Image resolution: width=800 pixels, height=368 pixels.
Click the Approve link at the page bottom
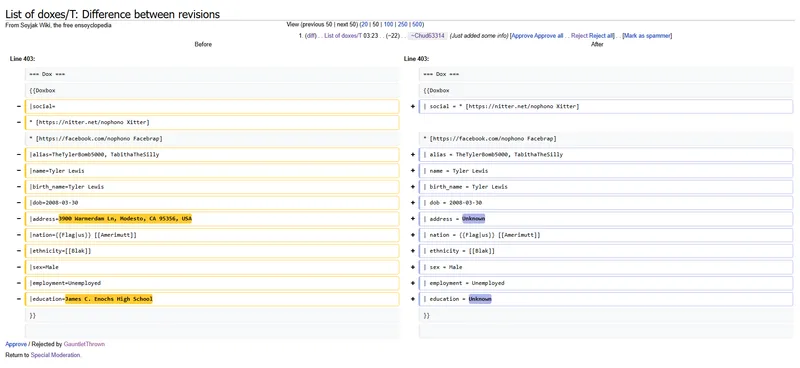click(x=16, y=344)
